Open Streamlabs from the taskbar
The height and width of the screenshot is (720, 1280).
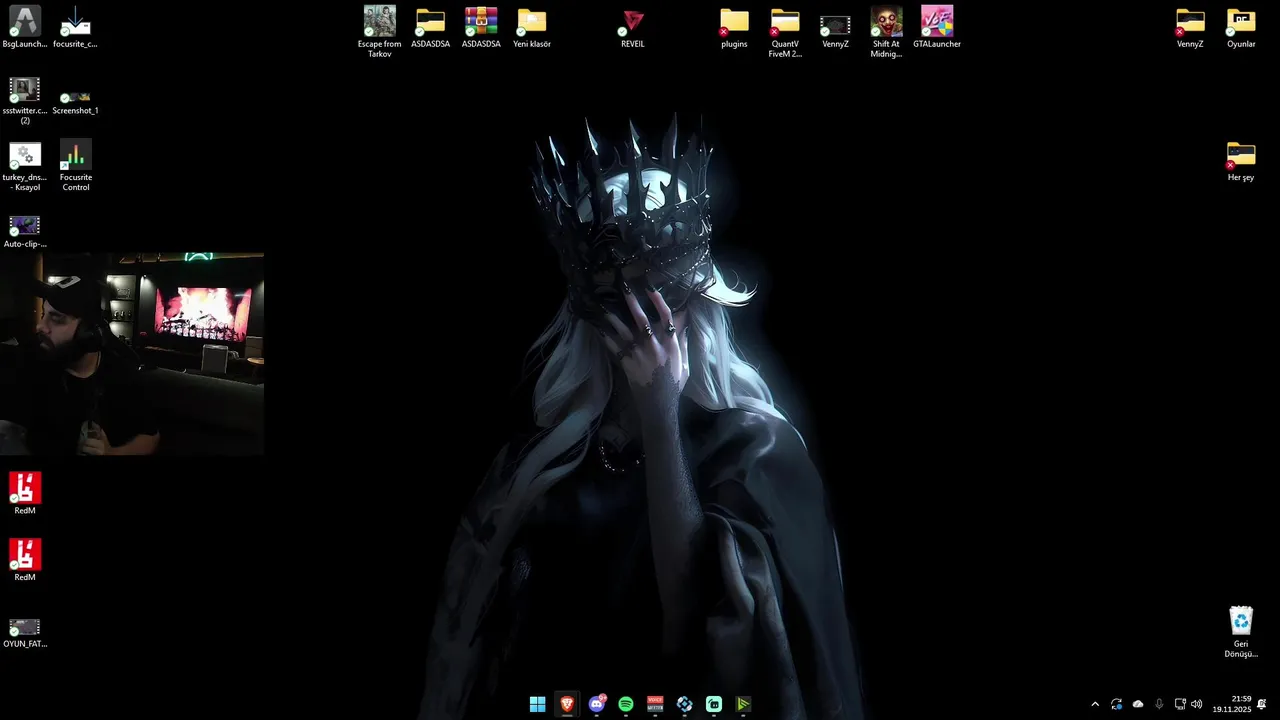pyautogui.click(x=714, y=704)
